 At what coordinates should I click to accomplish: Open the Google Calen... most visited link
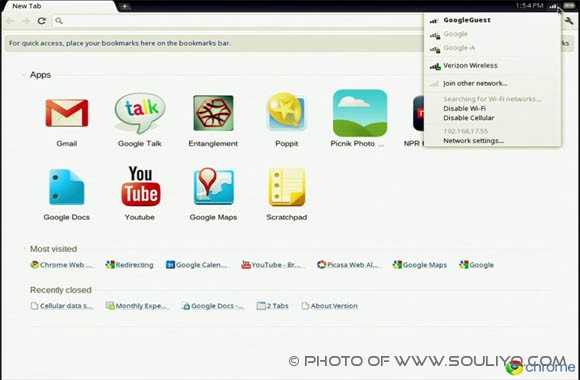click(x=196, y=265)
